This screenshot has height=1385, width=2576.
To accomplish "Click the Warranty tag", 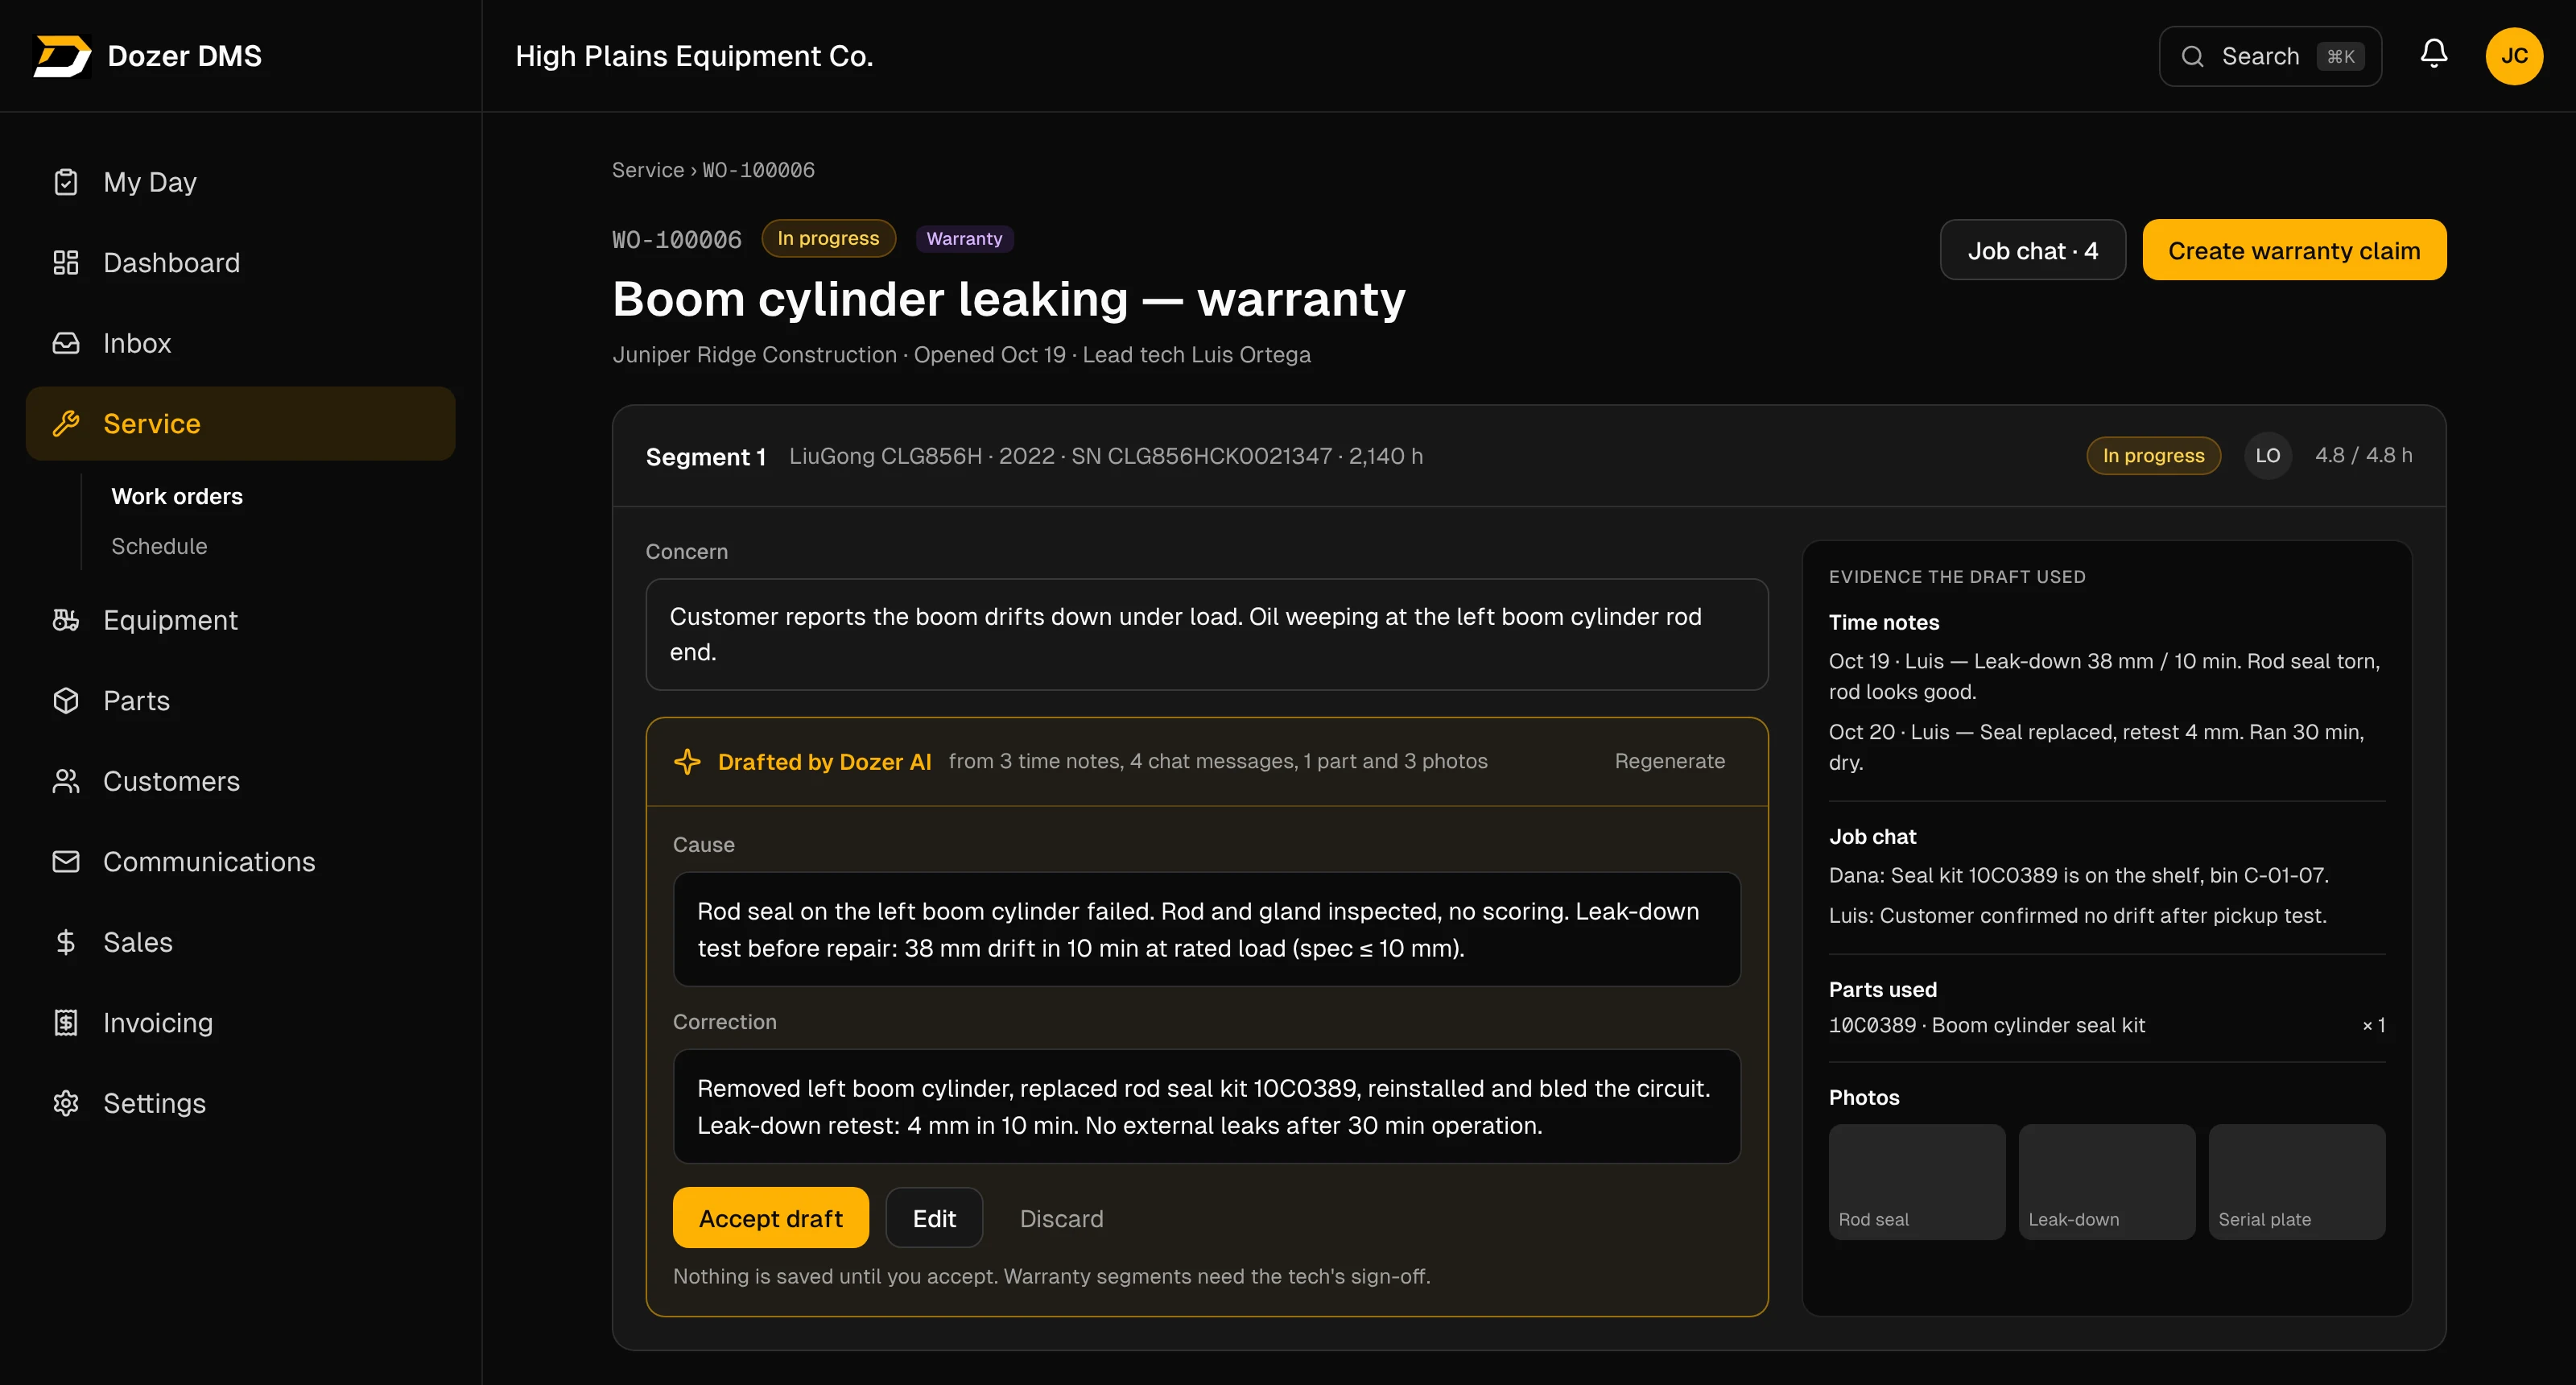I will 964,238.
